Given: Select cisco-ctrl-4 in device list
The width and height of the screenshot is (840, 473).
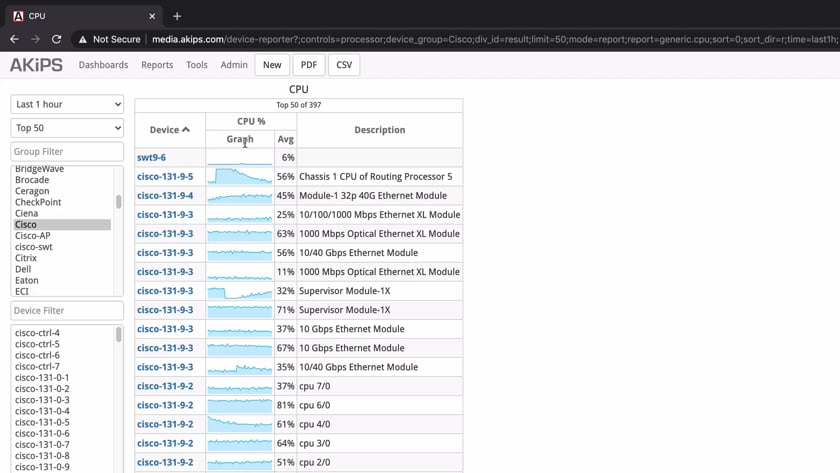Looking at the screenshot, I should click(x=38, y=333).
